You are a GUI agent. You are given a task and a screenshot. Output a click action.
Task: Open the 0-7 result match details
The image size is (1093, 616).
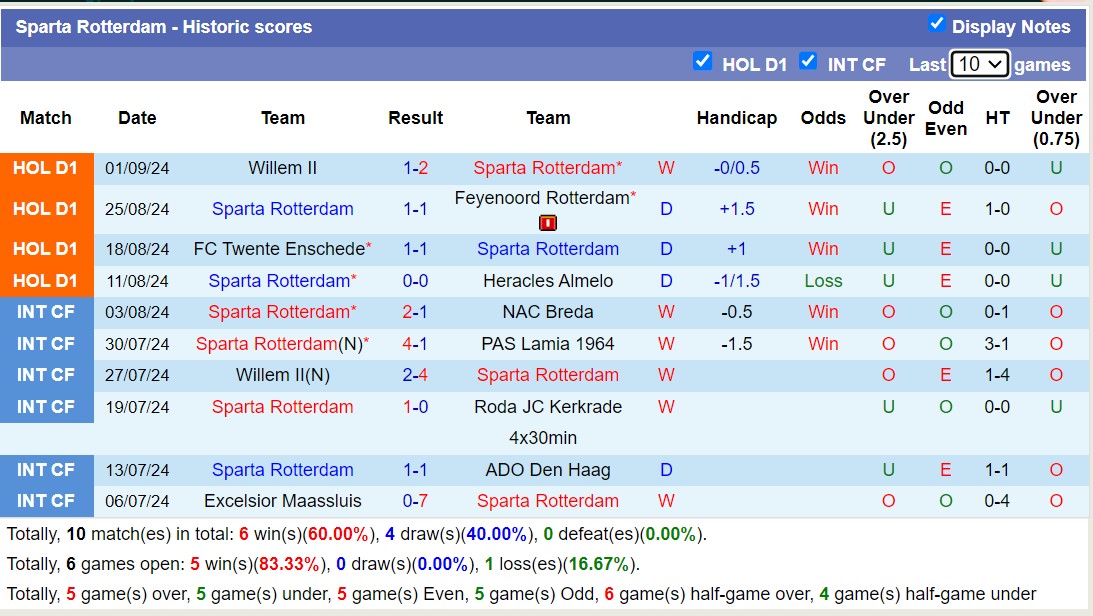pyautogui.click(x=415, y=501)
